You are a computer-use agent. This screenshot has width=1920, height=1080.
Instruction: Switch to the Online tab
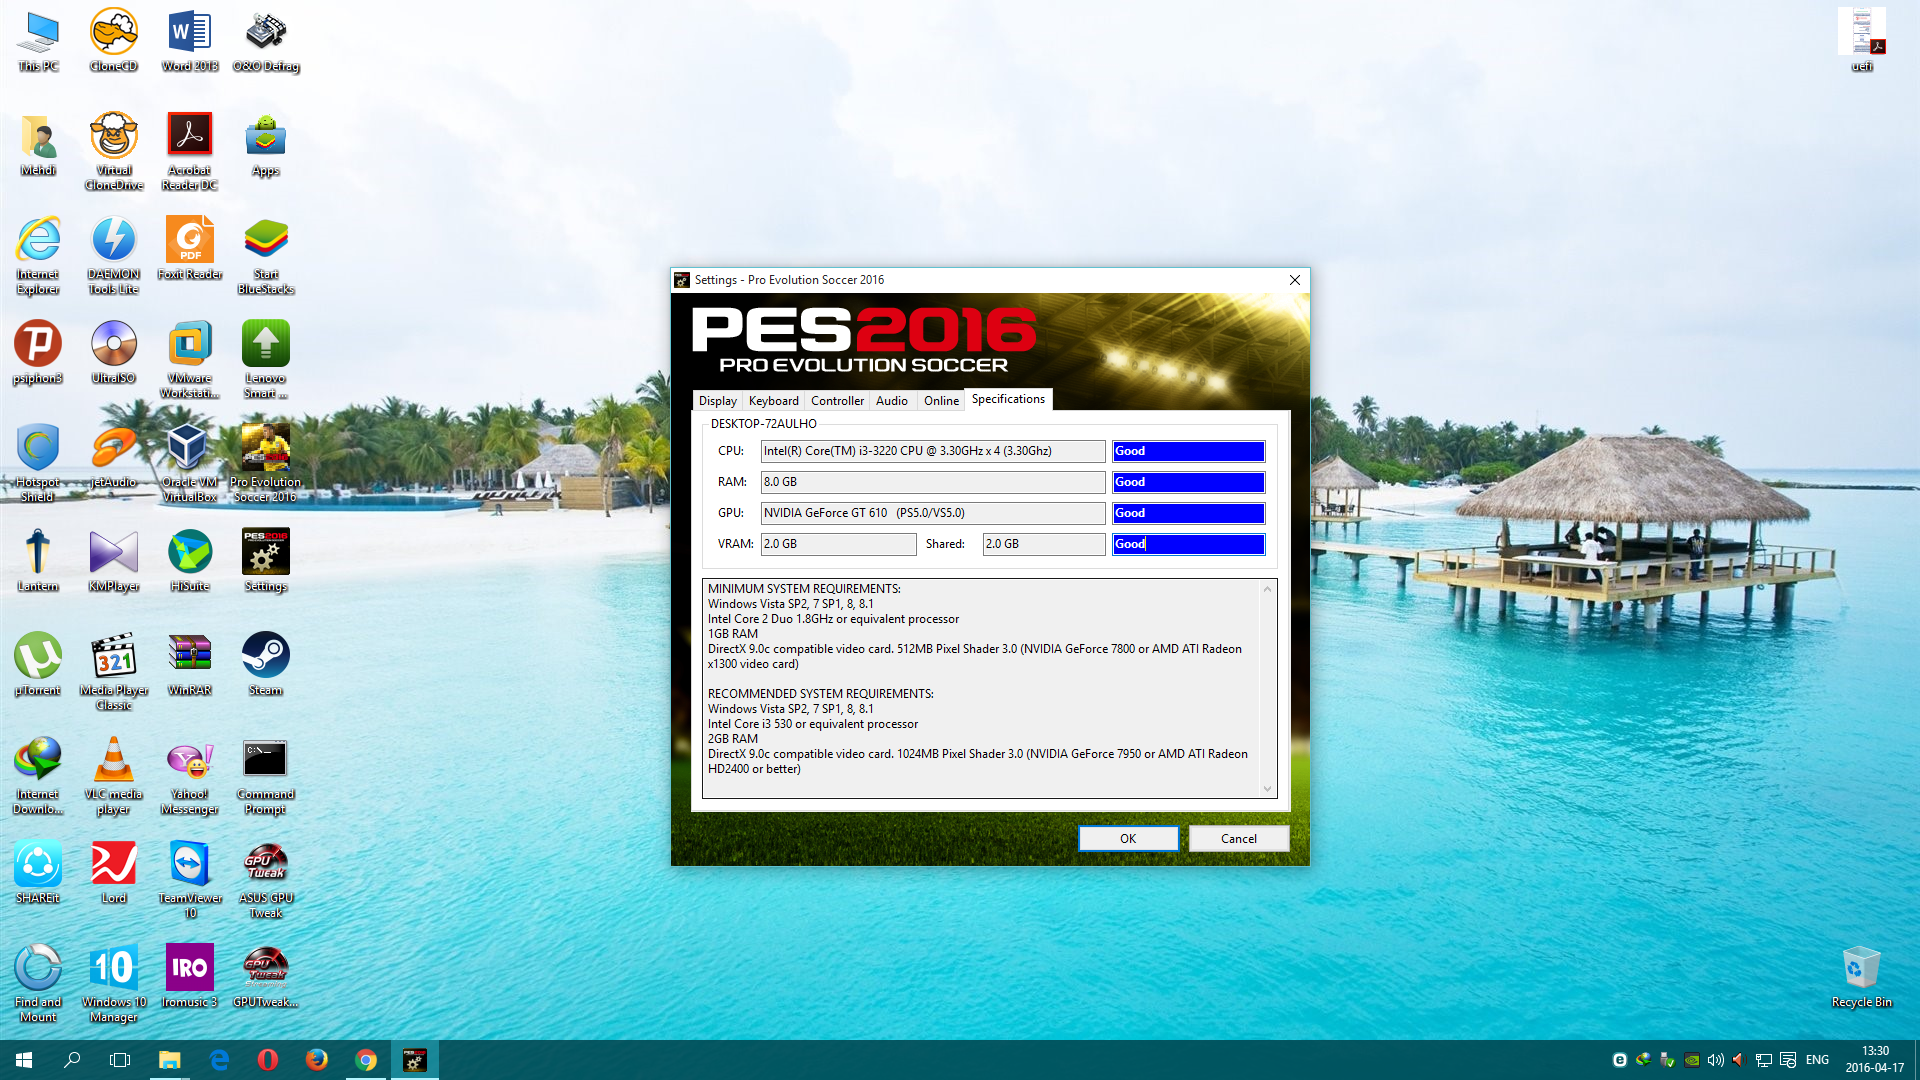tap(941, 400)
